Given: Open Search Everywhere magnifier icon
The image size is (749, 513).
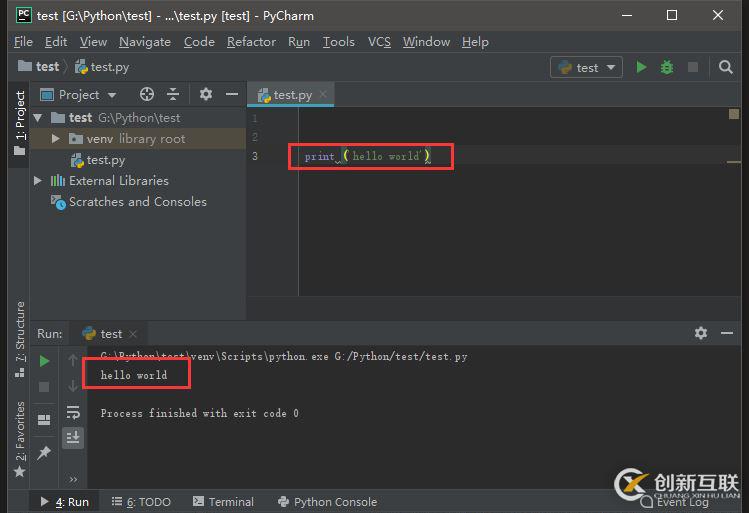Looking at the screenshot, I should pos(726,67).
